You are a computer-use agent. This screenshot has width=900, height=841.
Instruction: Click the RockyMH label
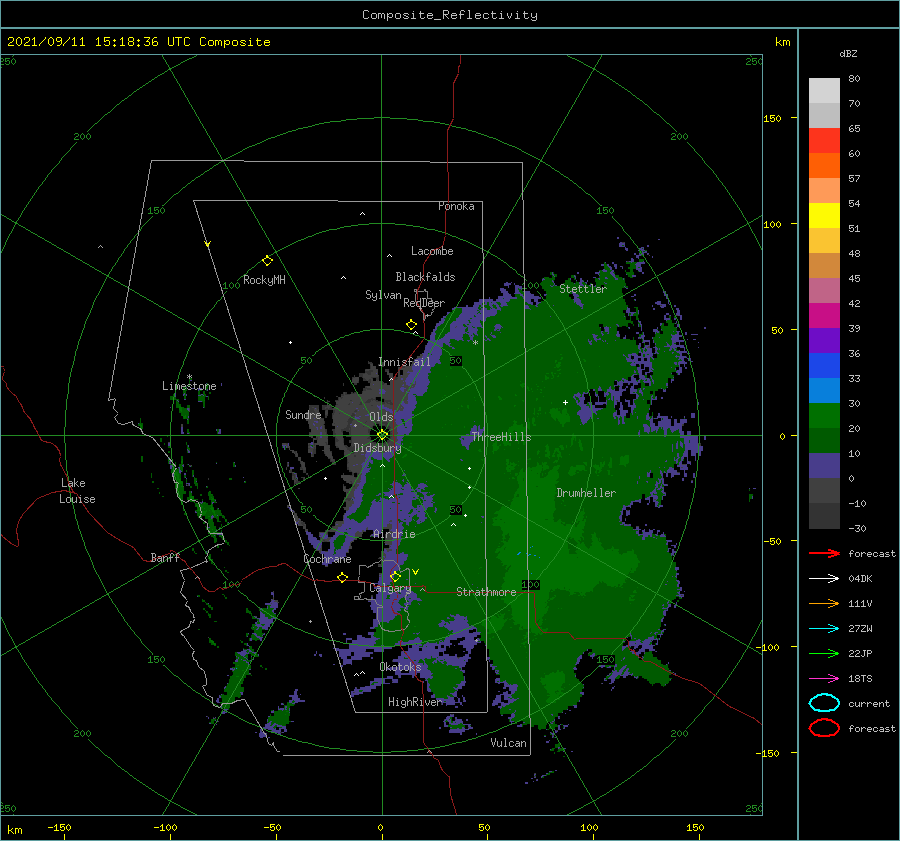click(x=264, y=280)
